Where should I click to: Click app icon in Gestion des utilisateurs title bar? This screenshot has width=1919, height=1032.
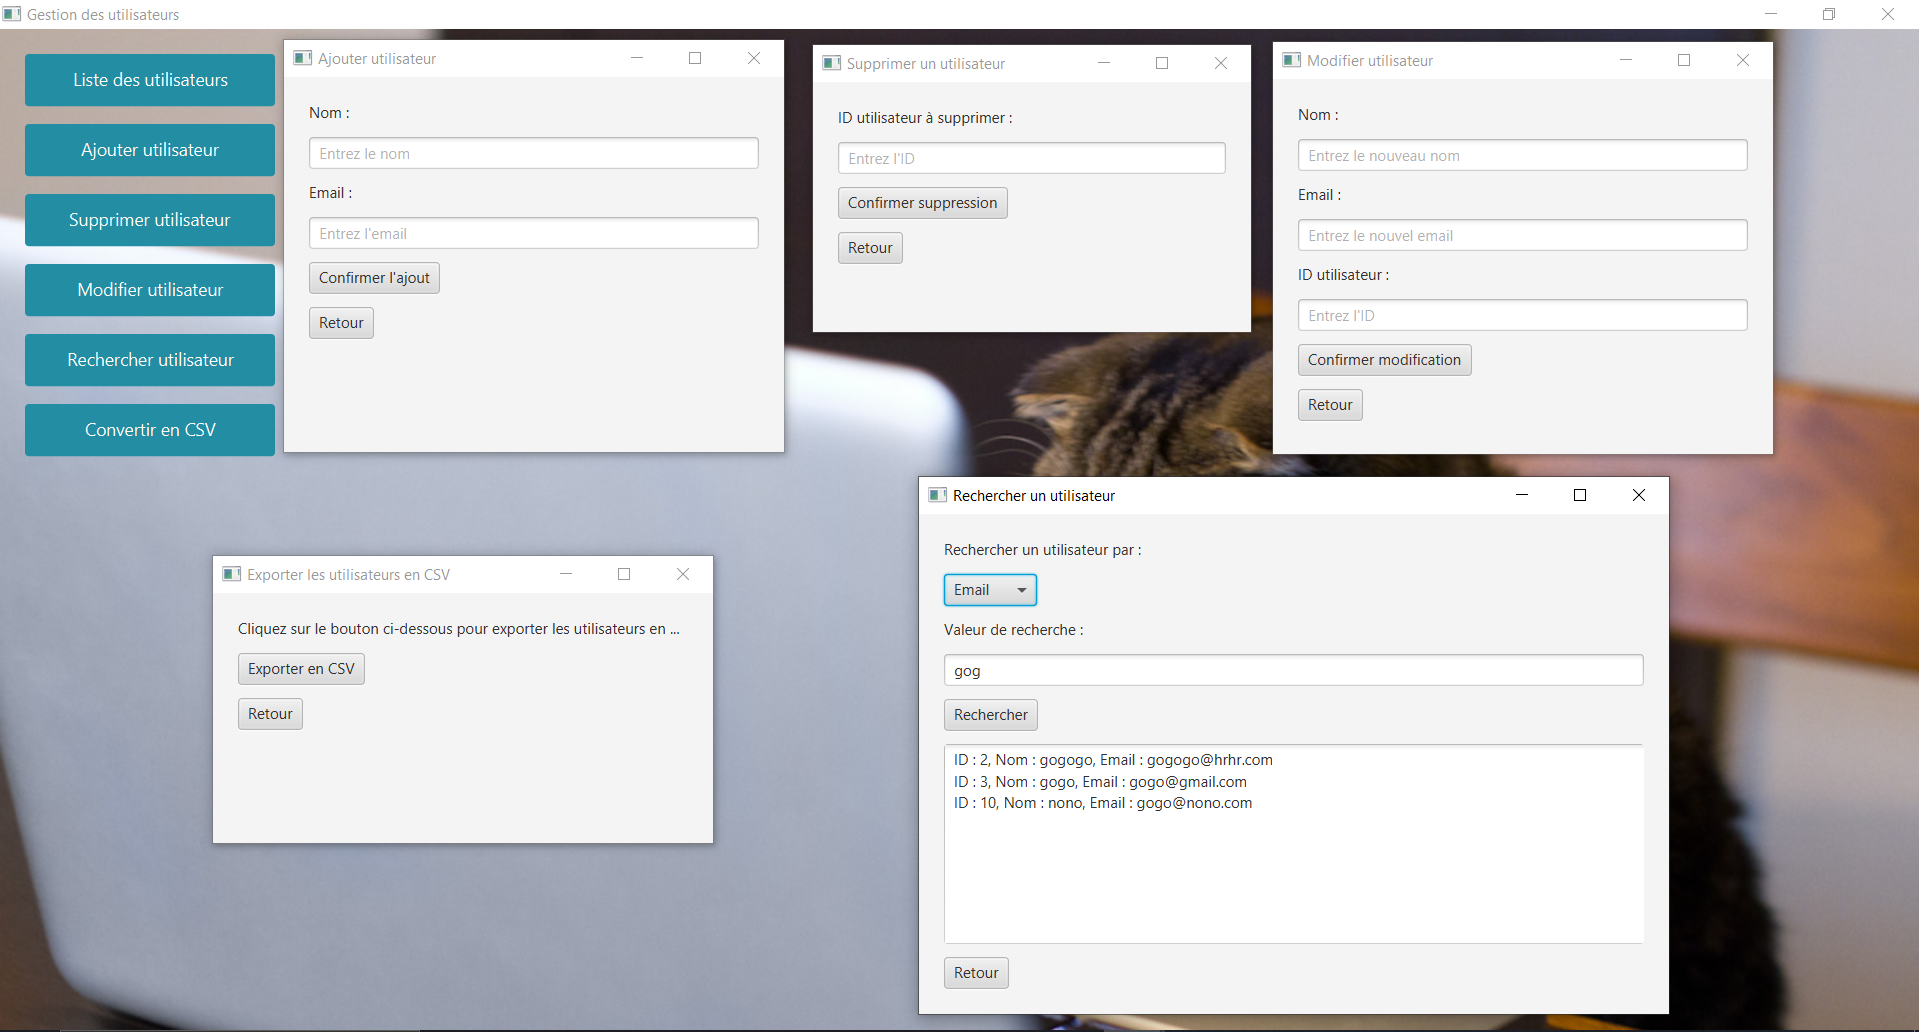tap(12, 14)
